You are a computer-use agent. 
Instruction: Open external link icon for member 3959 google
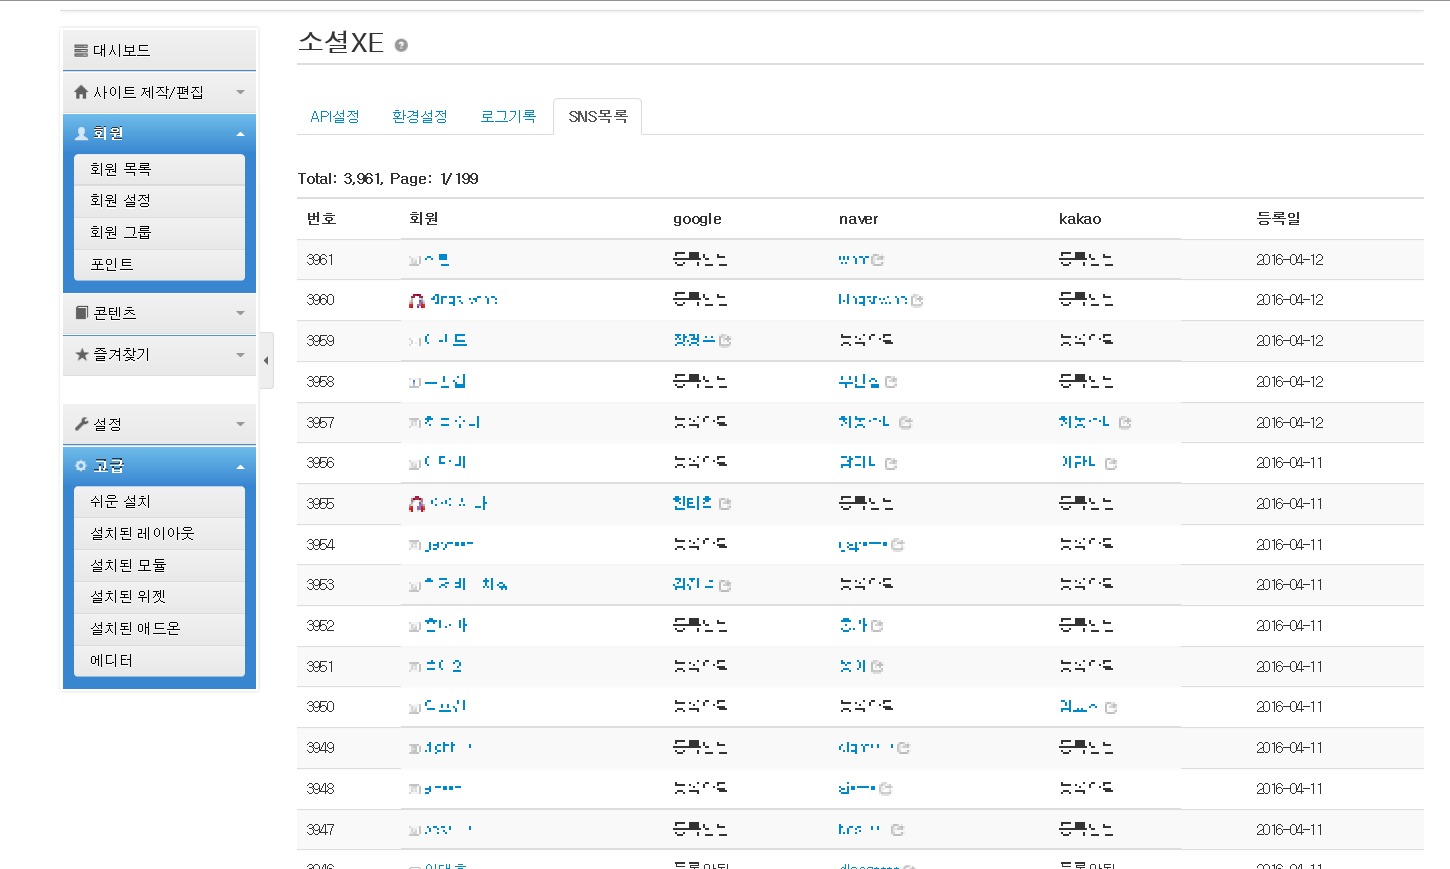pos(725,341)
